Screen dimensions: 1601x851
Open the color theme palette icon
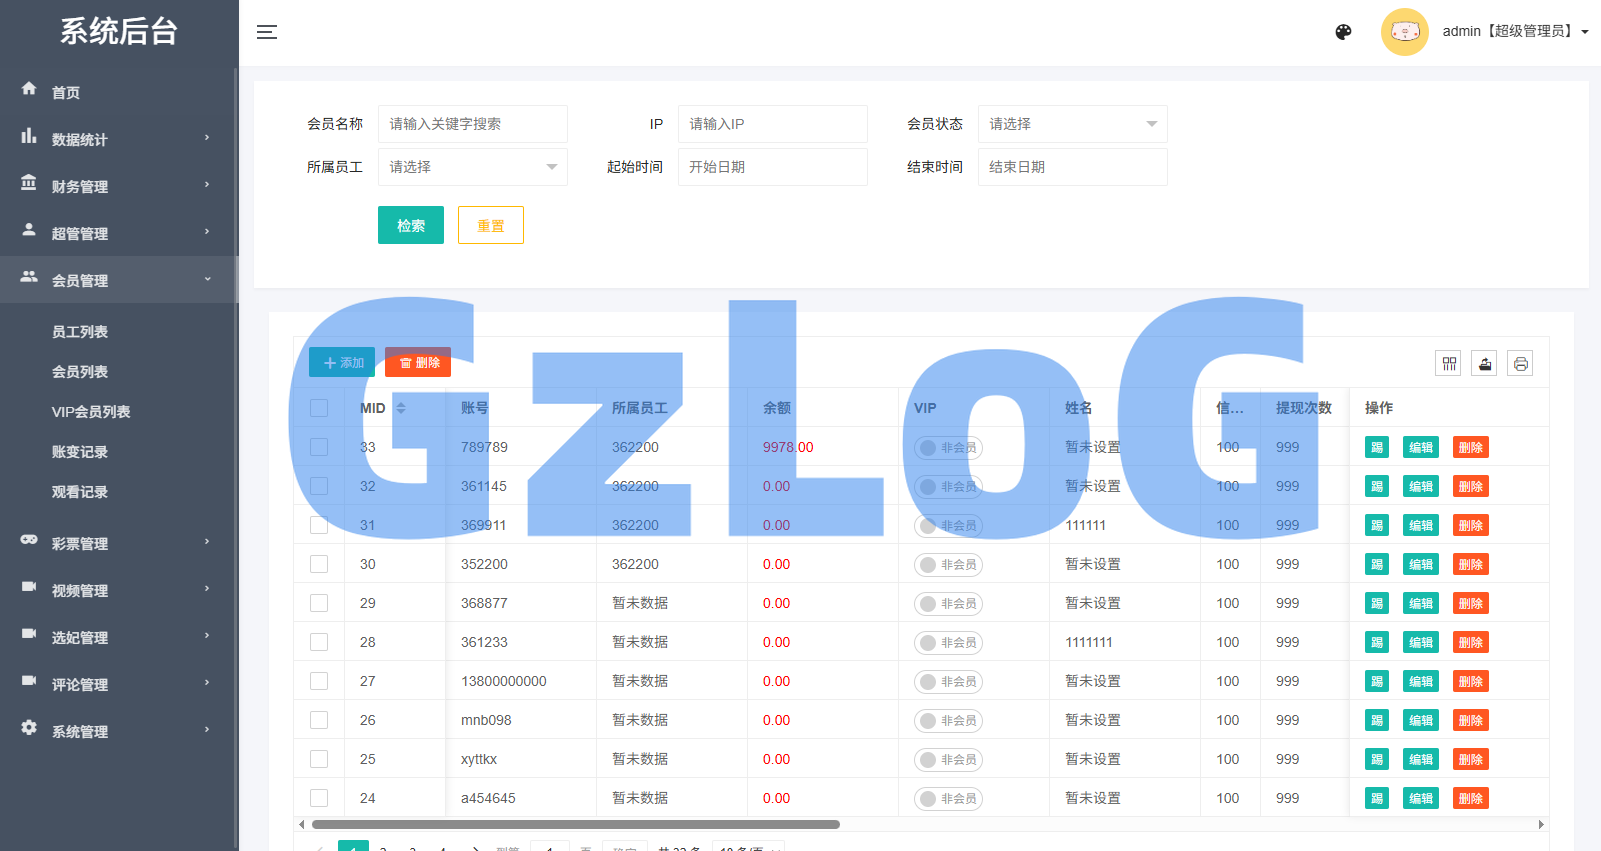(x=1343, y=32)
